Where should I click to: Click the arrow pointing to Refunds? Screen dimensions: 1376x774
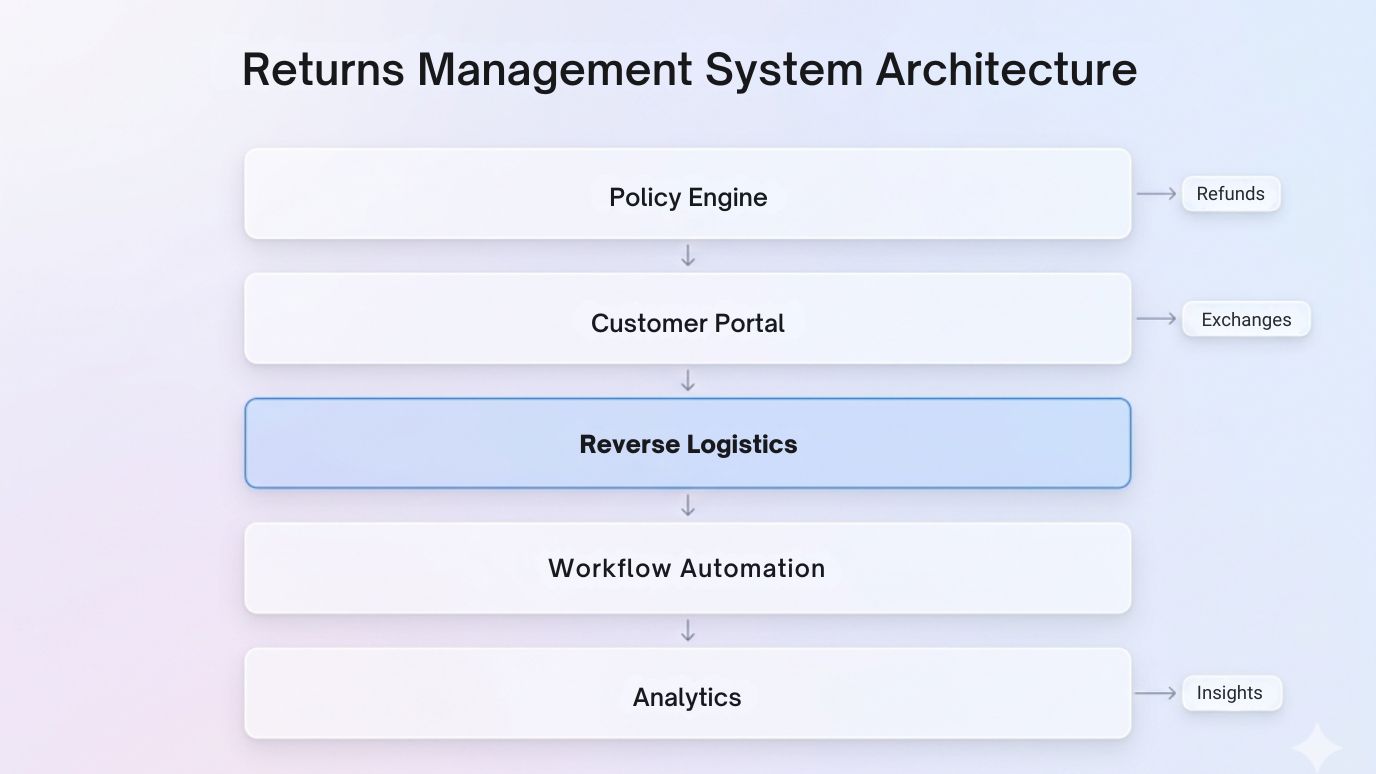tap(1156, 193)
